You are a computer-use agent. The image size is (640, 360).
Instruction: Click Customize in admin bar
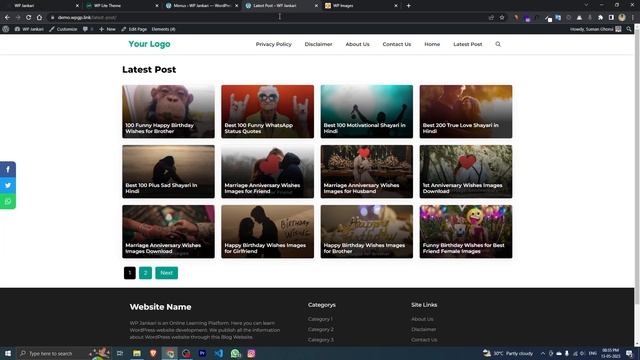point(63,29)
